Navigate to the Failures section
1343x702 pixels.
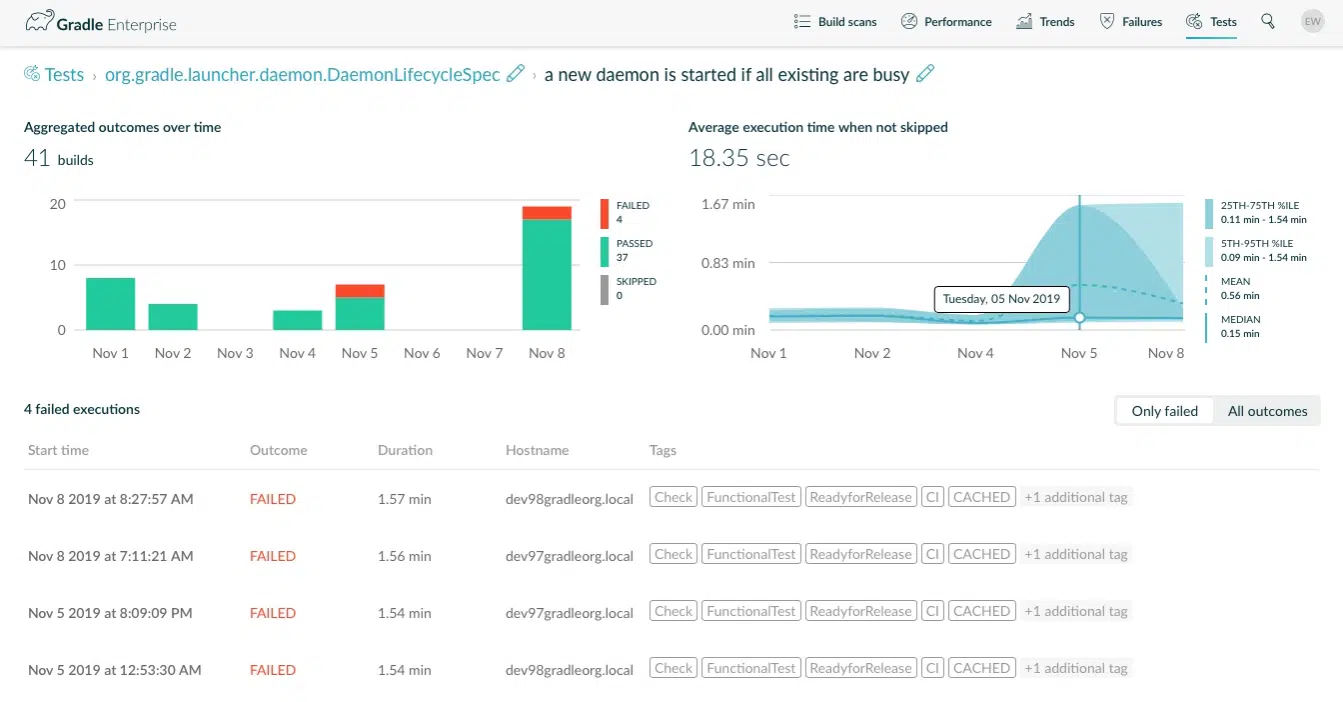pos(1107,19)
